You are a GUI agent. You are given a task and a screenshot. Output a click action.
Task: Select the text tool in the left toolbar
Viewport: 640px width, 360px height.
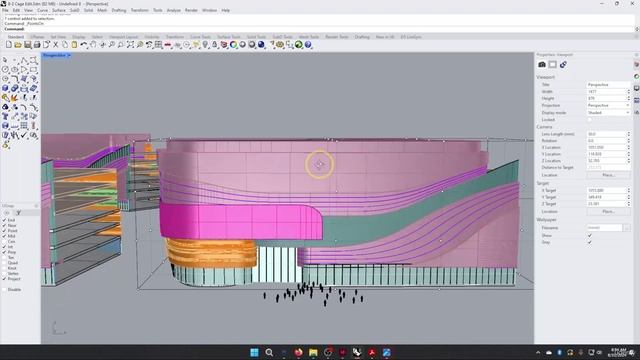click(x=5, y=116)
